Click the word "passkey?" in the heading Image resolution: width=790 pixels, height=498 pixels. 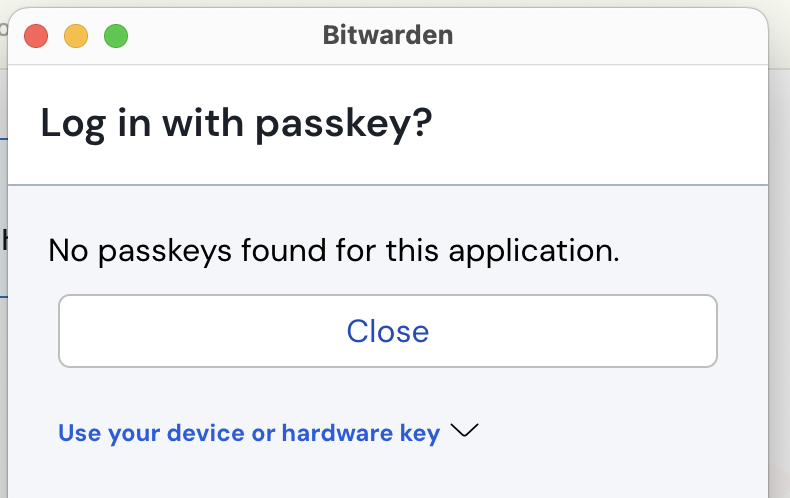click(344, 124)
